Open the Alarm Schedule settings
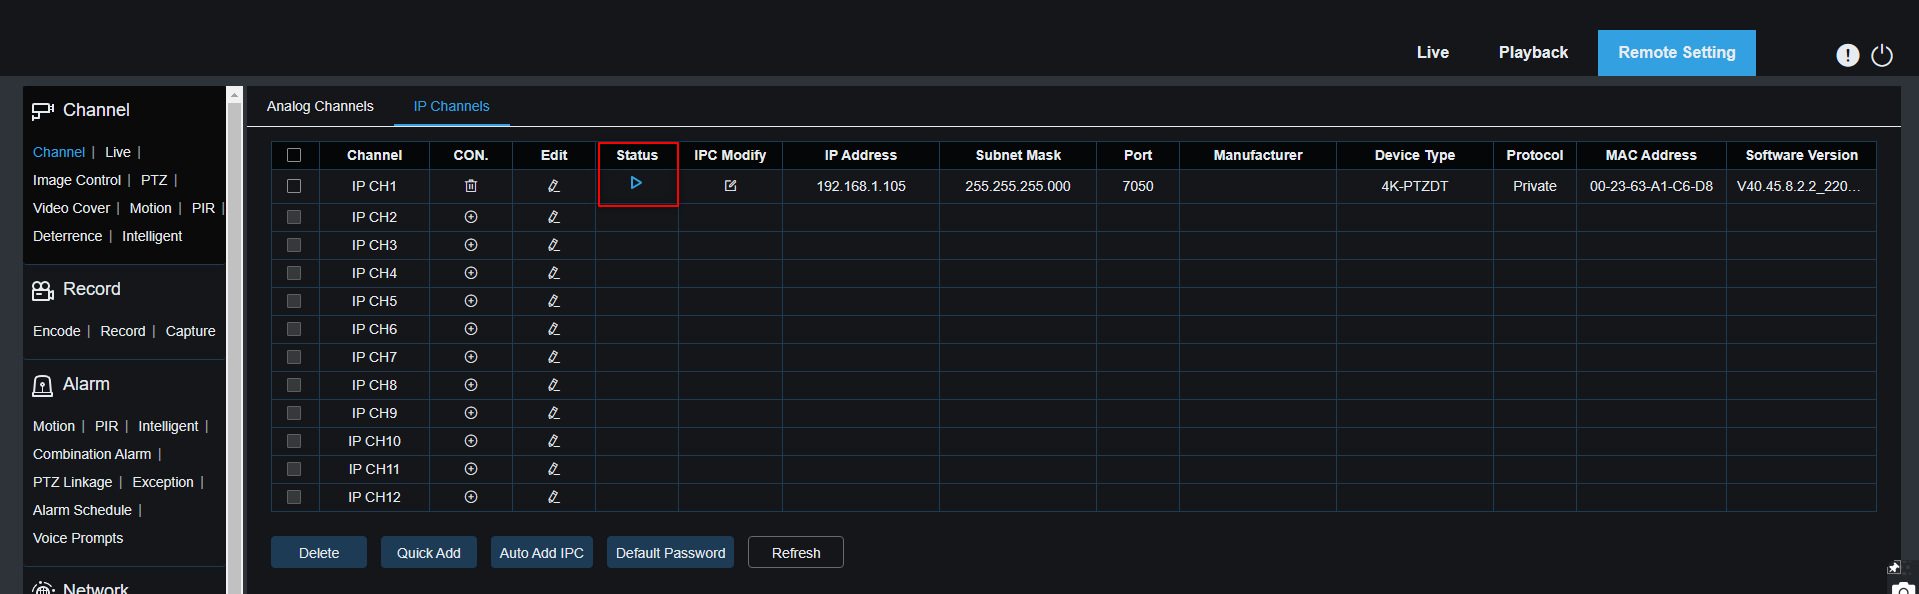The width and height of the screenshot is (1919, 594). point(82,510)
